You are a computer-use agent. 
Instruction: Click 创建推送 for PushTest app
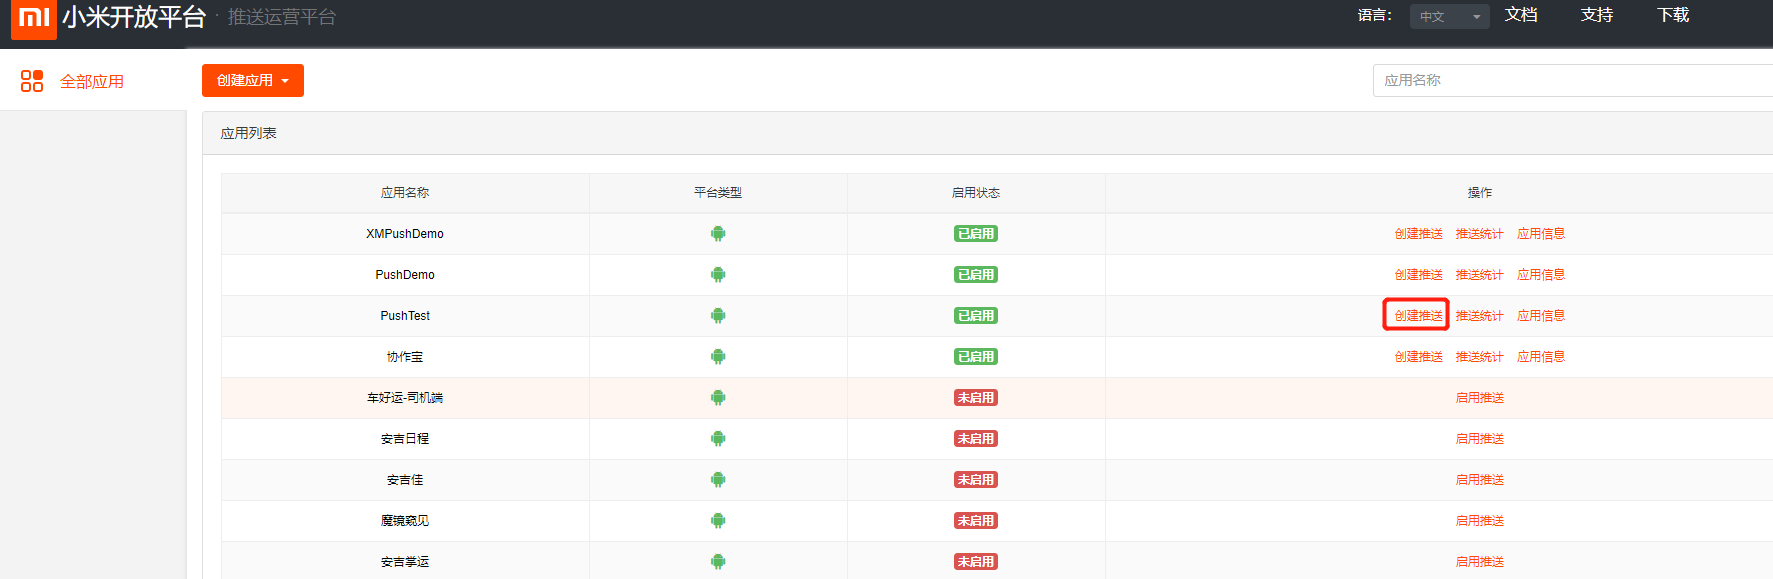click(x=1418, y=316)
